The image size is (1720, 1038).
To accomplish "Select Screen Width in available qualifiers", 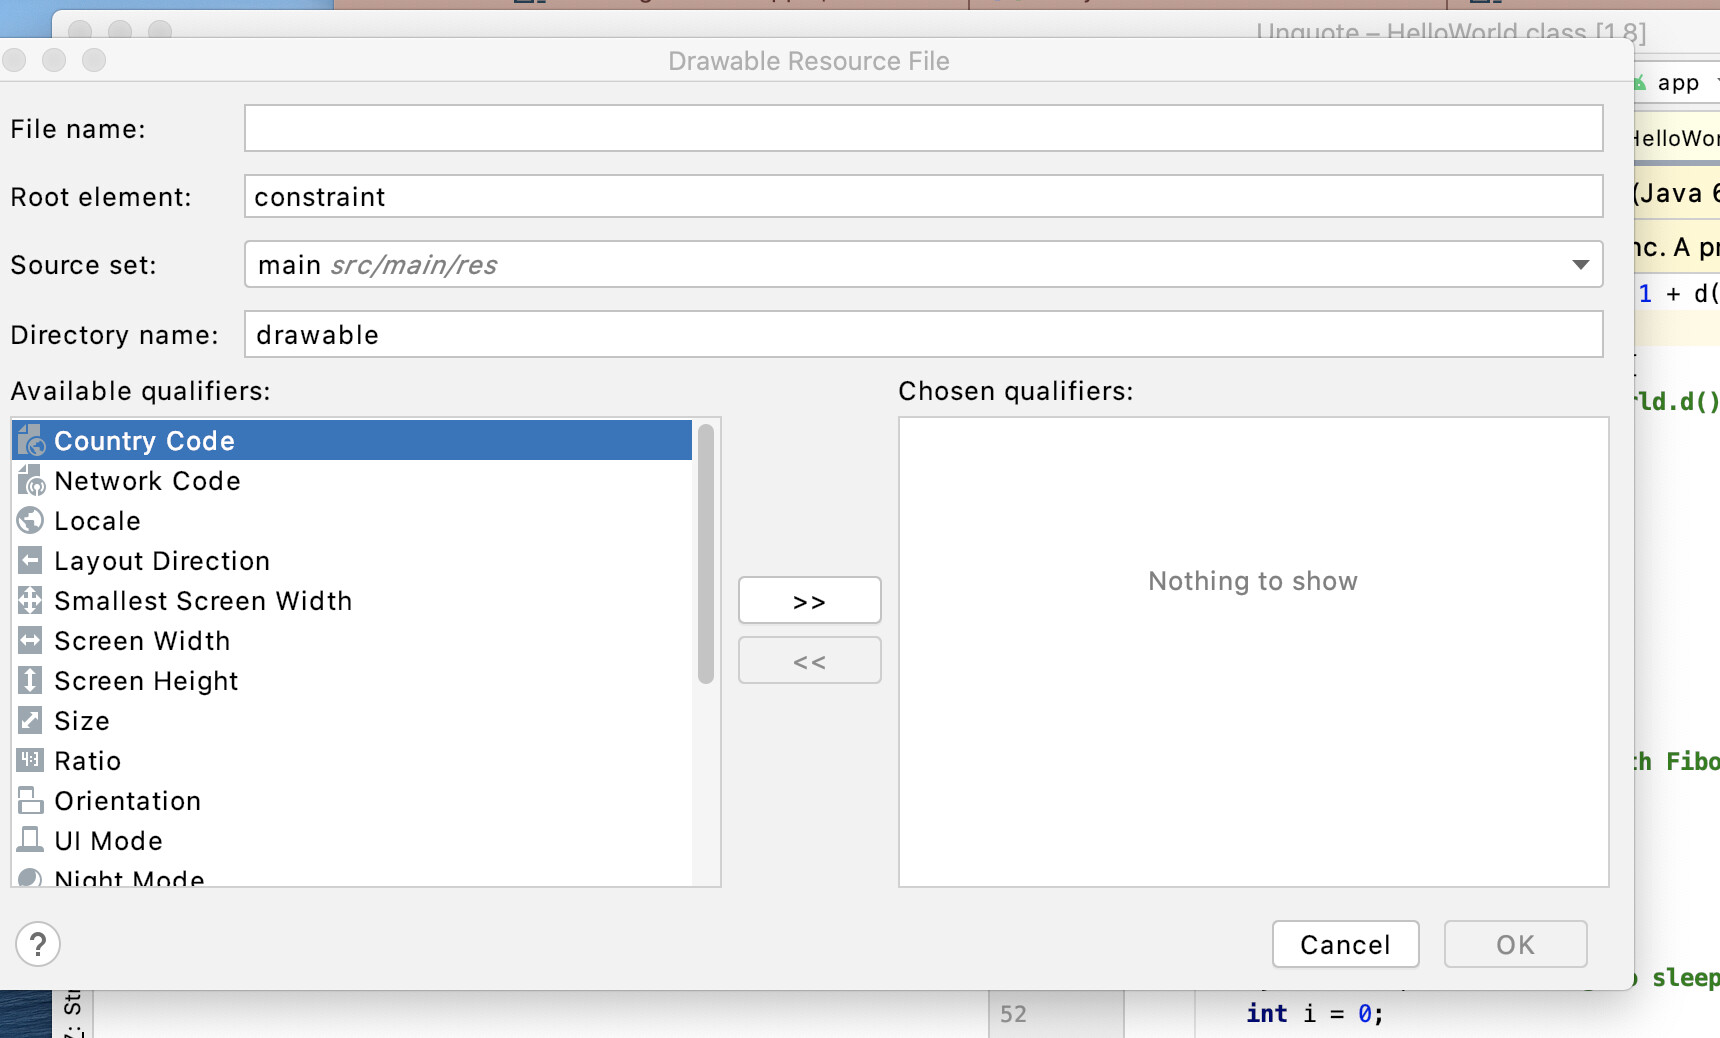I will pyautogui.click(x=142, y=641).
